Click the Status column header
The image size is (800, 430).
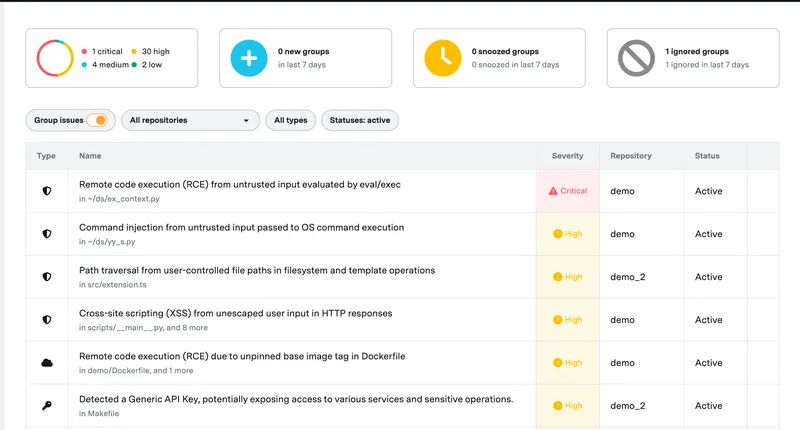click(x=707, y=156)
